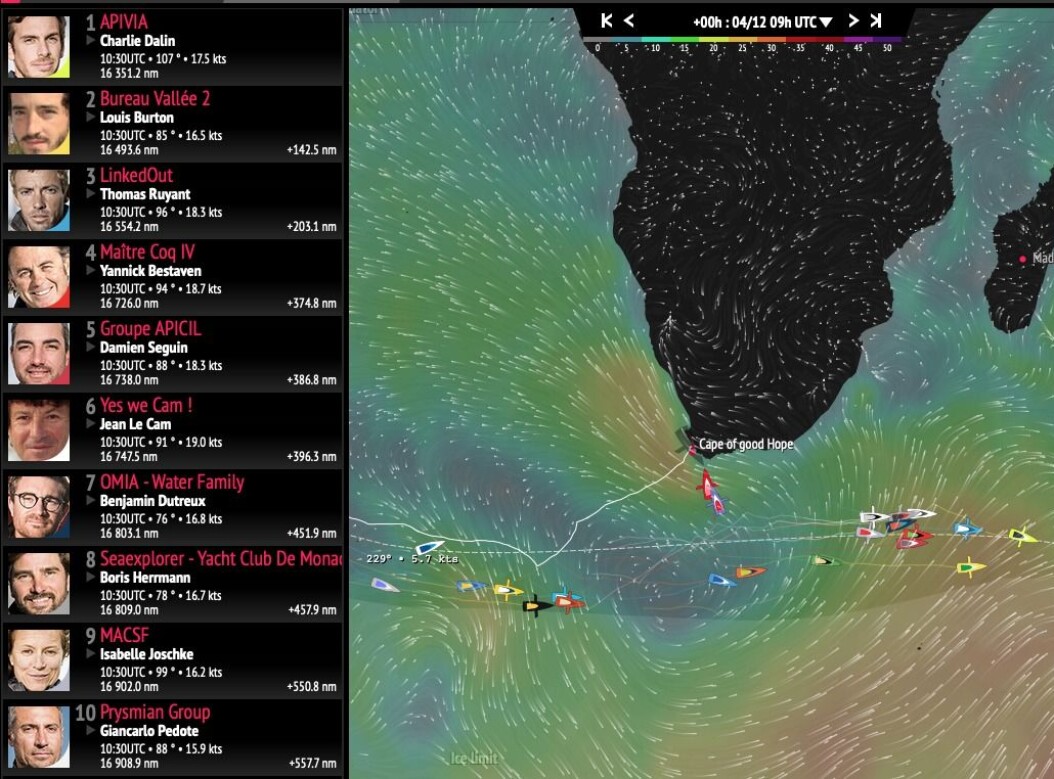Image resolution: width=1054 pixels, height=779 pixels.
Task: Step forward one timeline step
Action: click(x=853, y=21)
